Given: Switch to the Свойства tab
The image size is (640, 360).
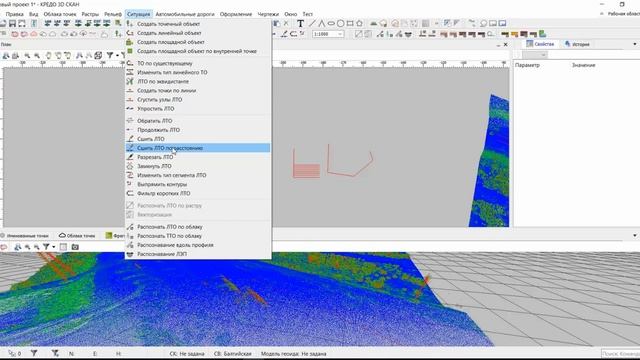Looking at the screenshot, I should click(x=540, y=44).
